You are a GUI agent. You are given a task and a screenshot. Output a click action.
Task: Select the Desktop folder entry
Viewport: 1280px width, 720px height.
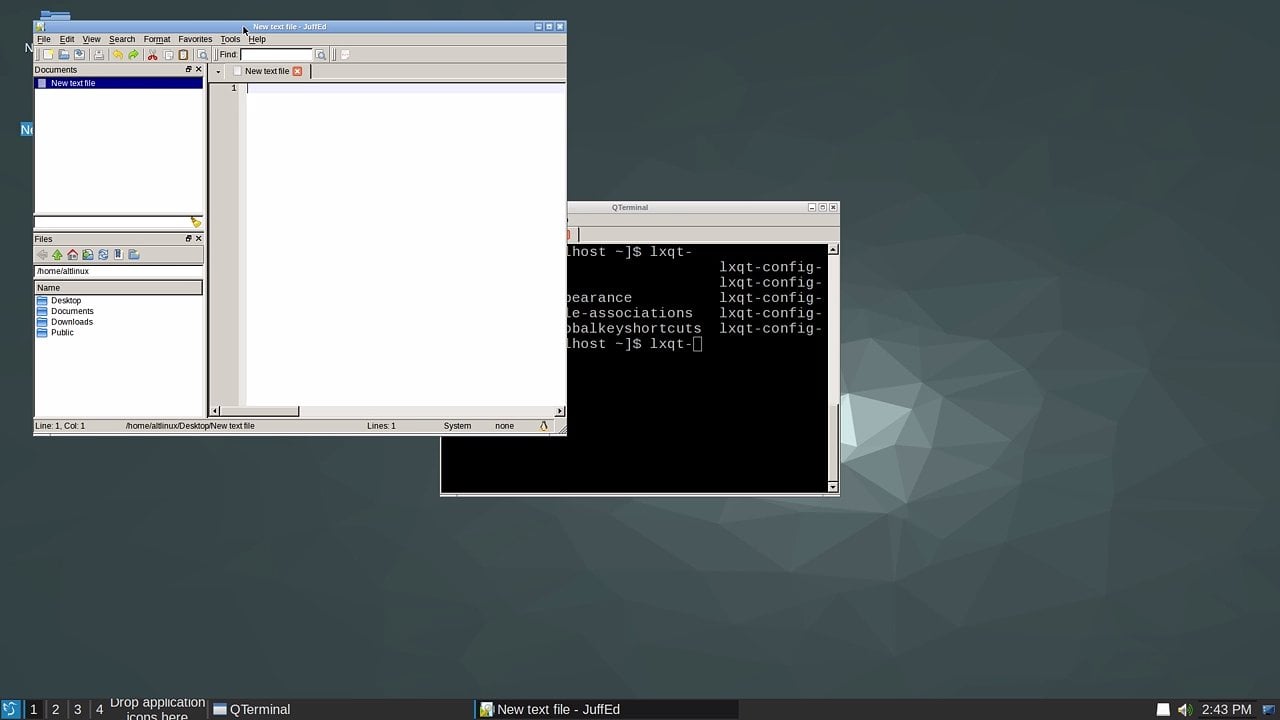66,300
